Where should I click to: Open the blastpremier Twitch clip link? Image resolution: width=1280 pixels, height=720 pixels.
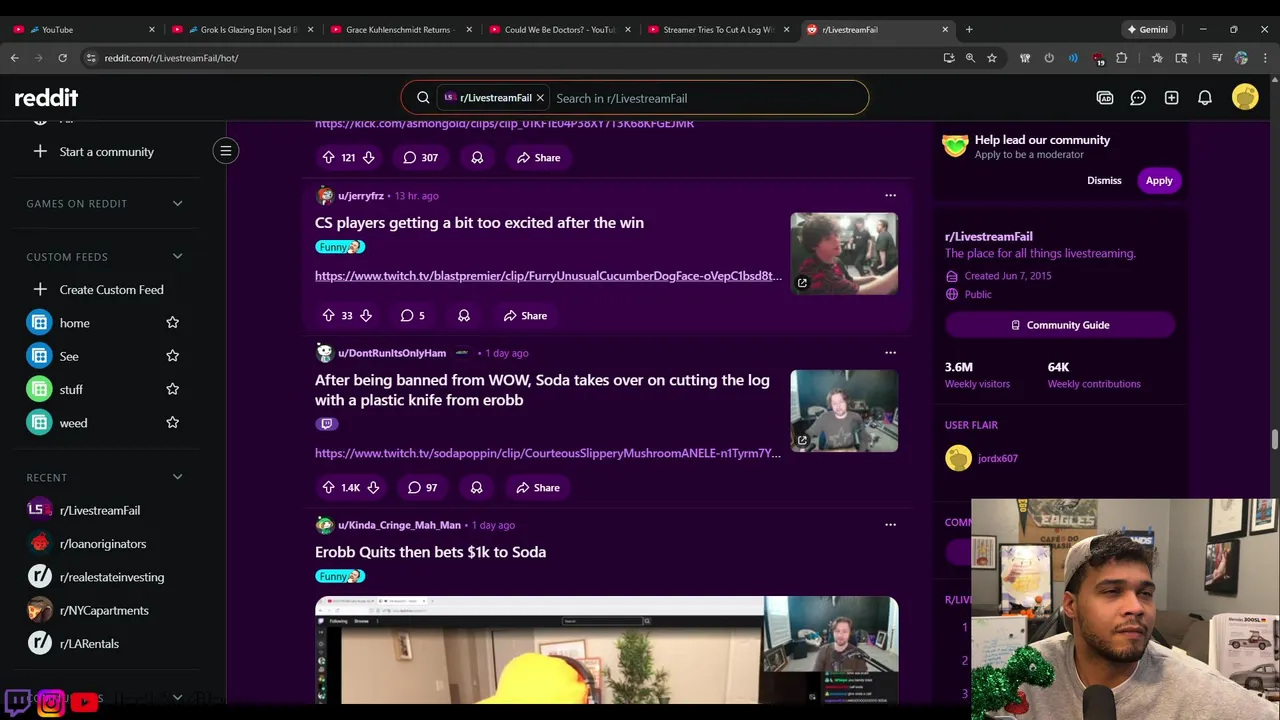[x=548, y=276]
